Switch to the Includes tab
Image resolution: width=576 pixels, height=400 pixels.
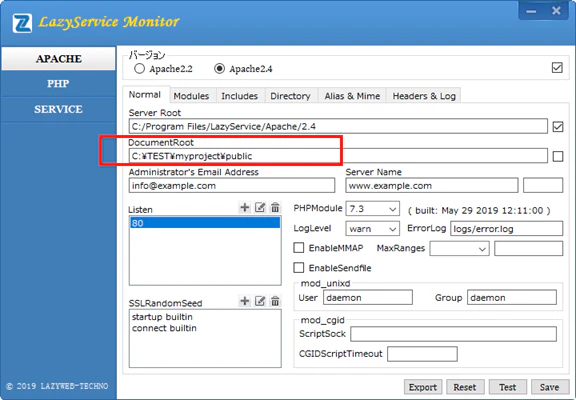240,96
